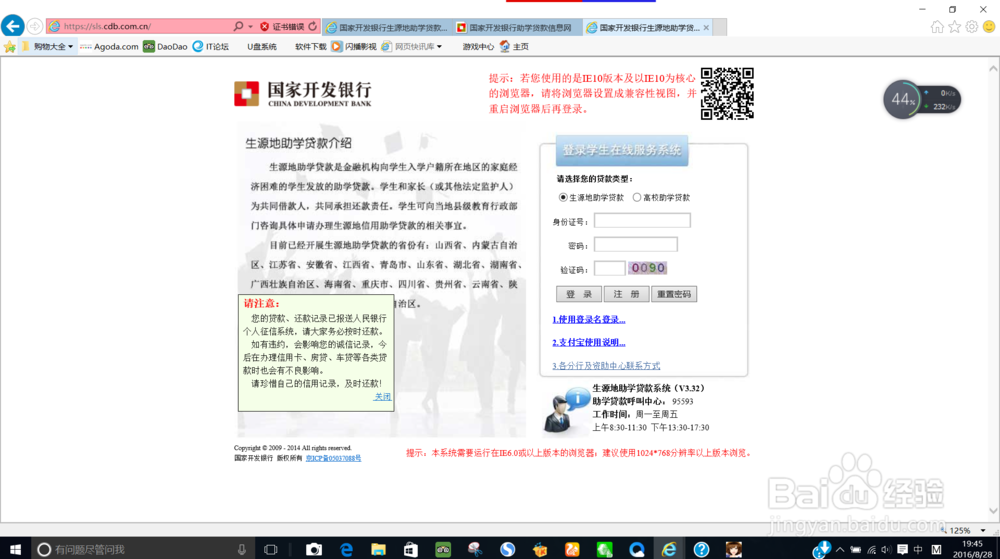
Task: Switch to 国家开发银行助学贷款信息网 tab
Action: 517,27
